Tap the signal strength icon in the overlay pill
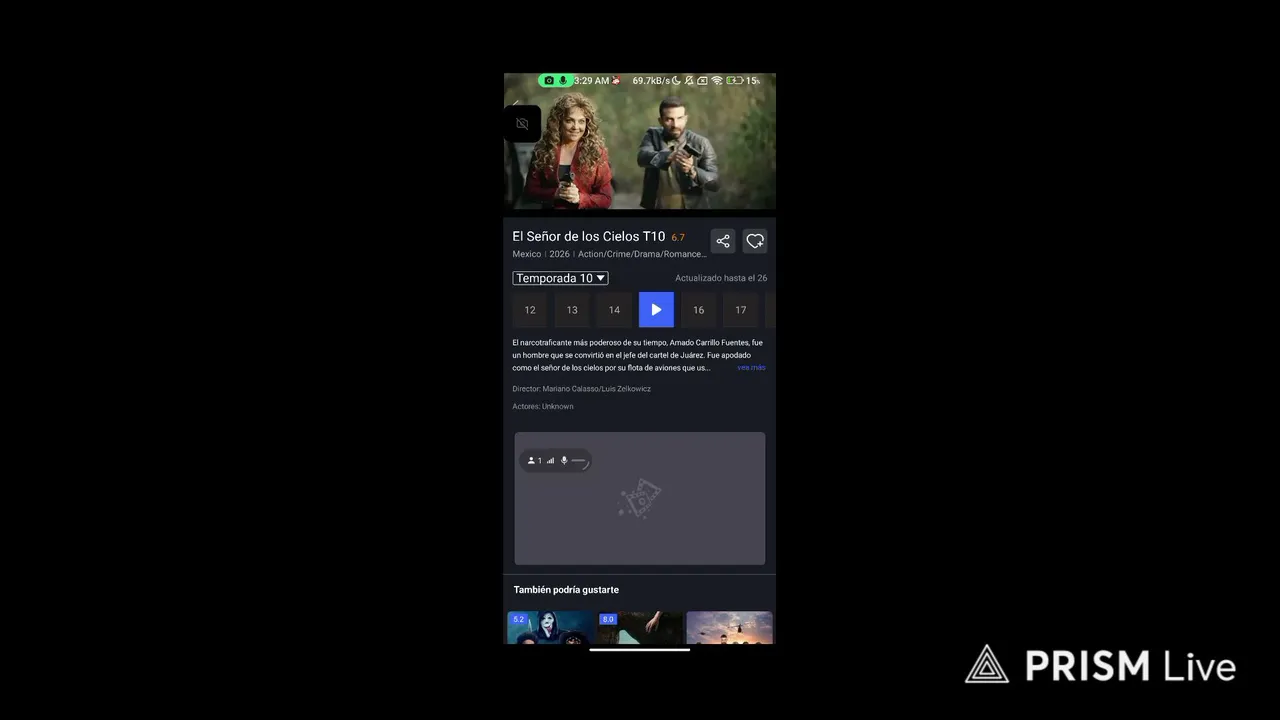 [x=550, y=460]
